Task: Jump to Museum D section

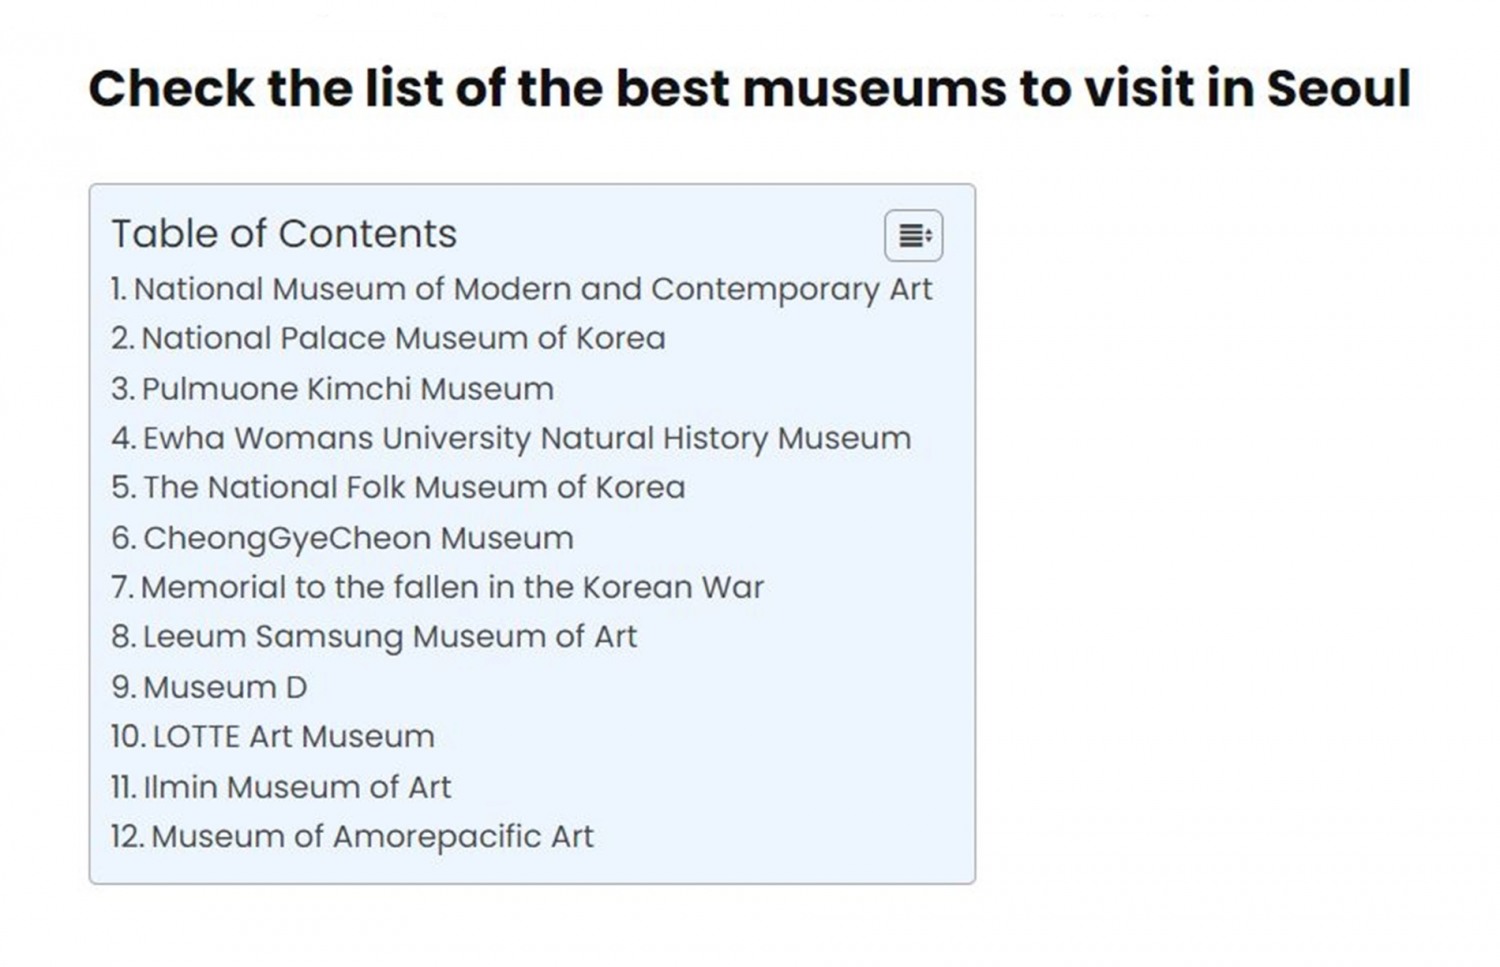Action: [225, 687]
